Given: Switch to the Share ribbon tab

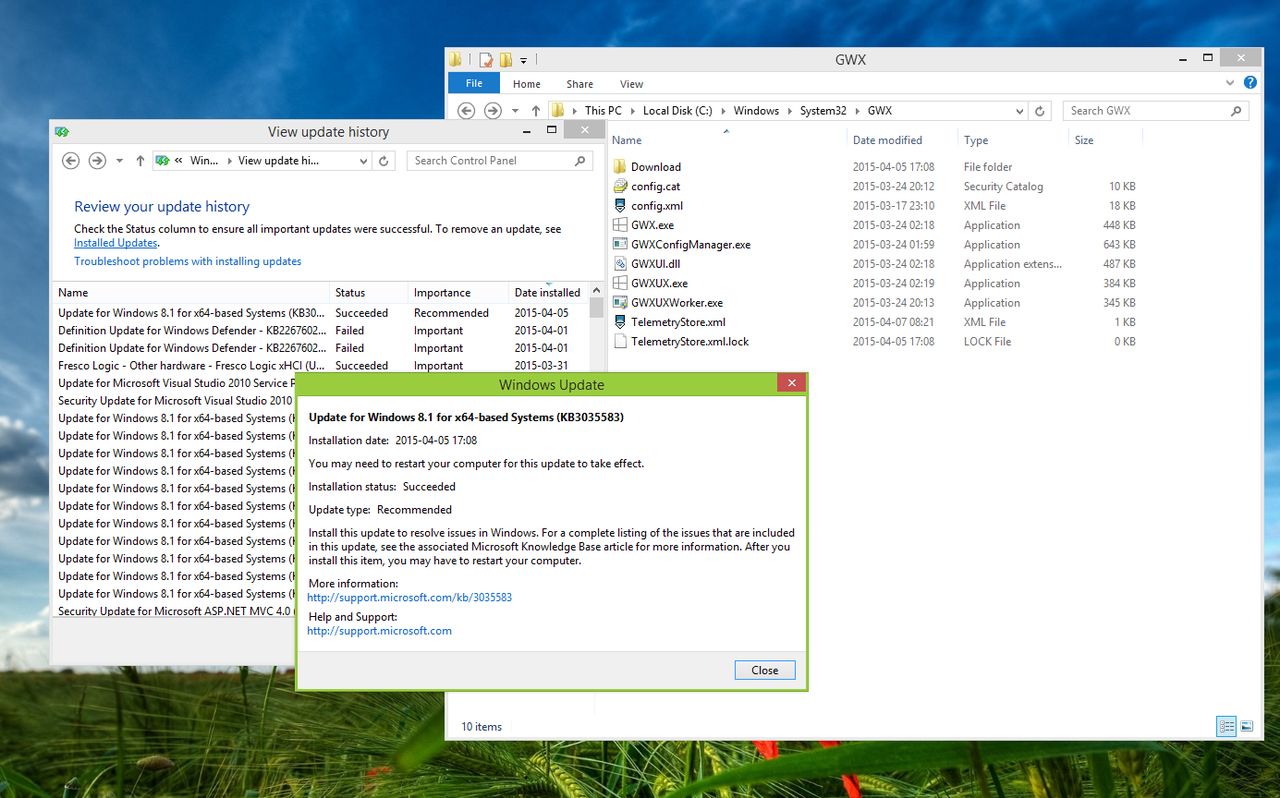Looking at the screenshot, I should [x=580, y=84].
